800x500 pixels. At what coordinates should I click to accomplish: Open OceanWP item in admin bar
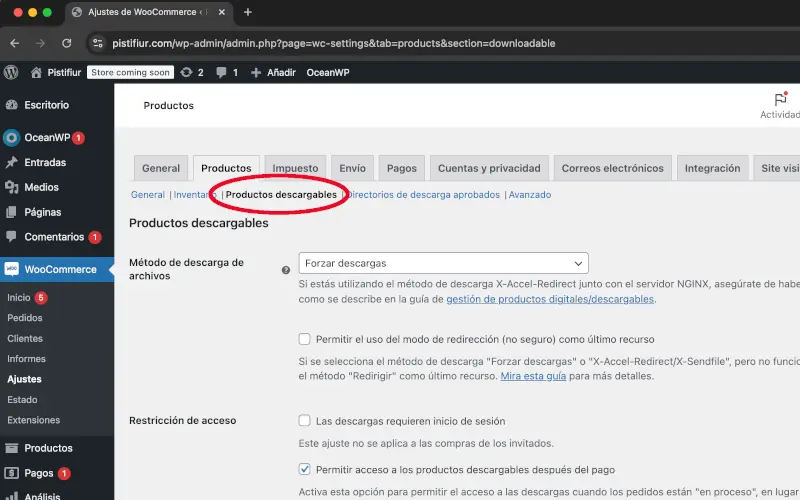click(328, 72)
